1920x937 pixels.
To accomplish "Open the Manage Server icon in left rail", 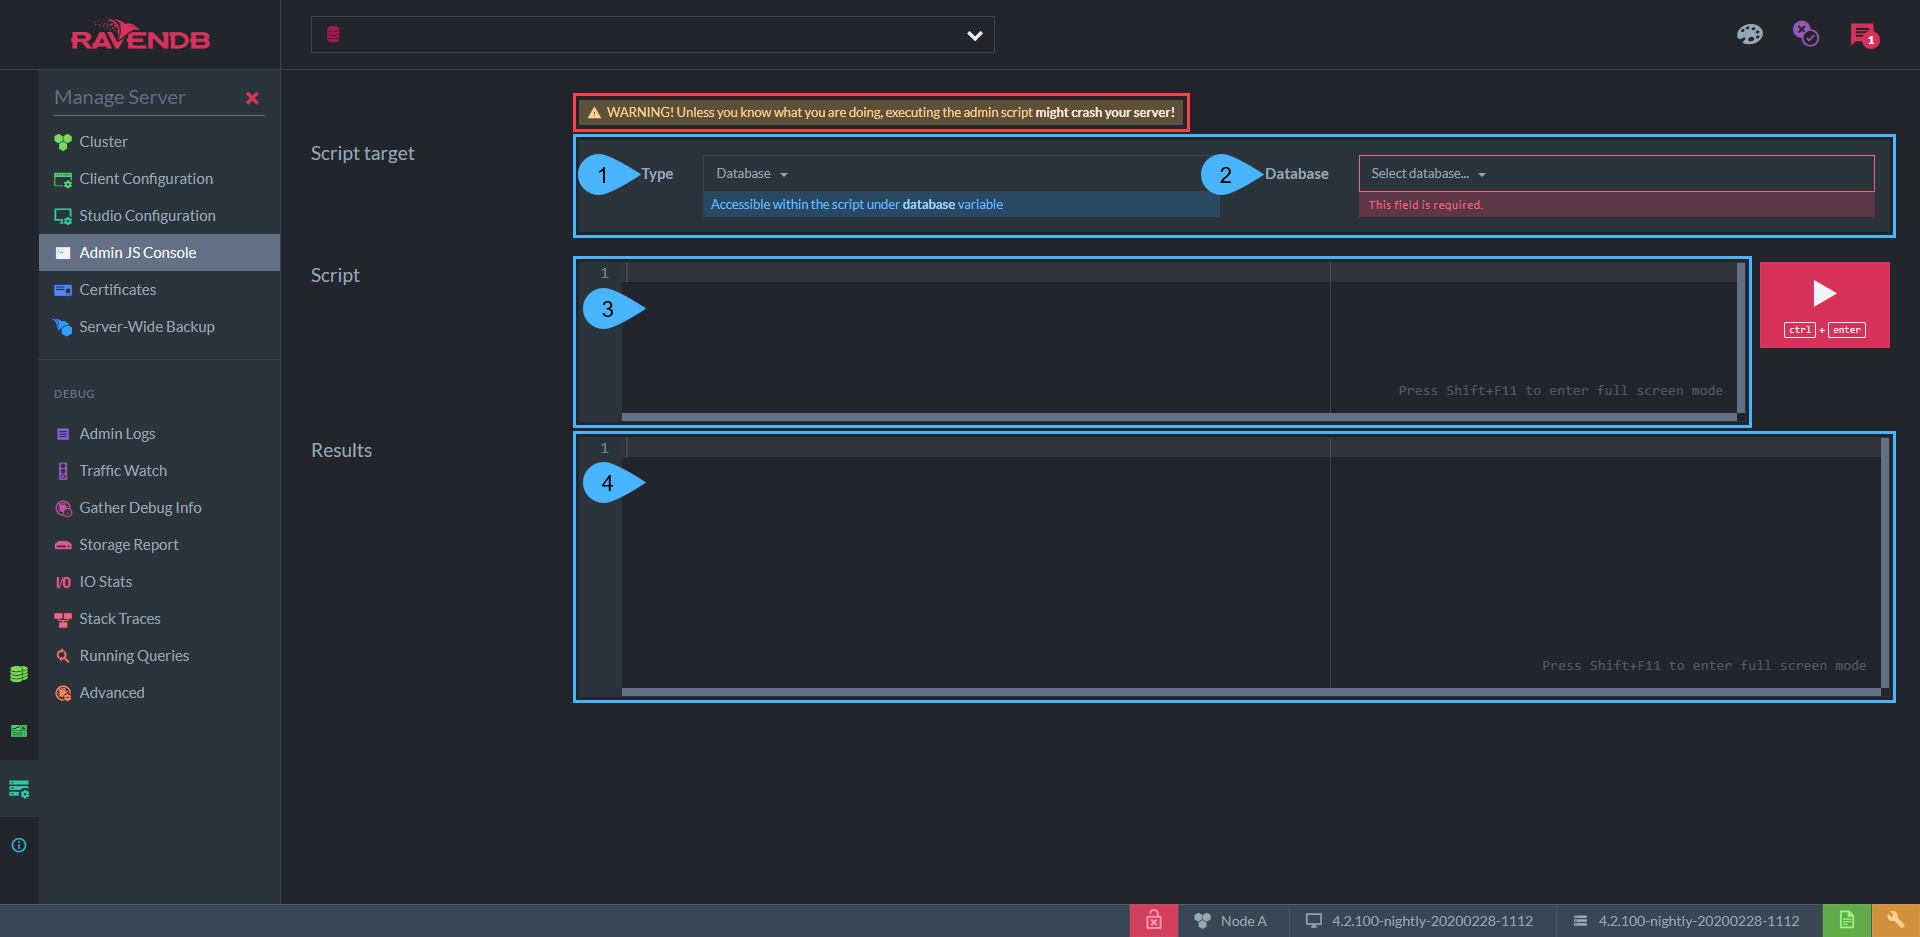I will [x=19, y=789].
